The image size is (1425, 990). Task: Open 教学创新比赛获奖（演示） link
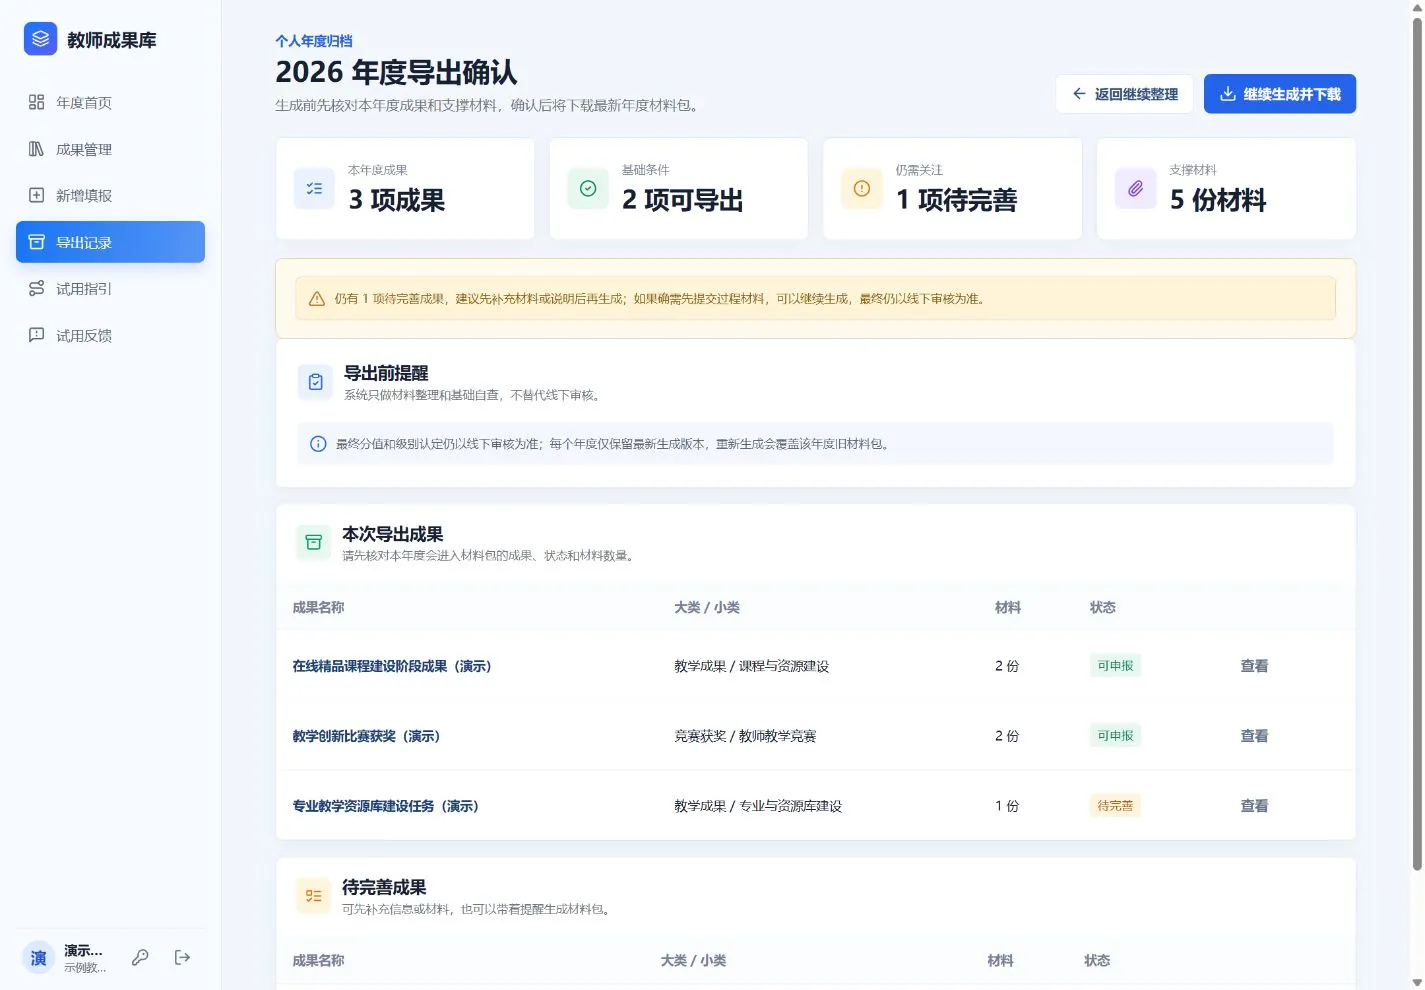pyautogui.click(x=366, y=736)
